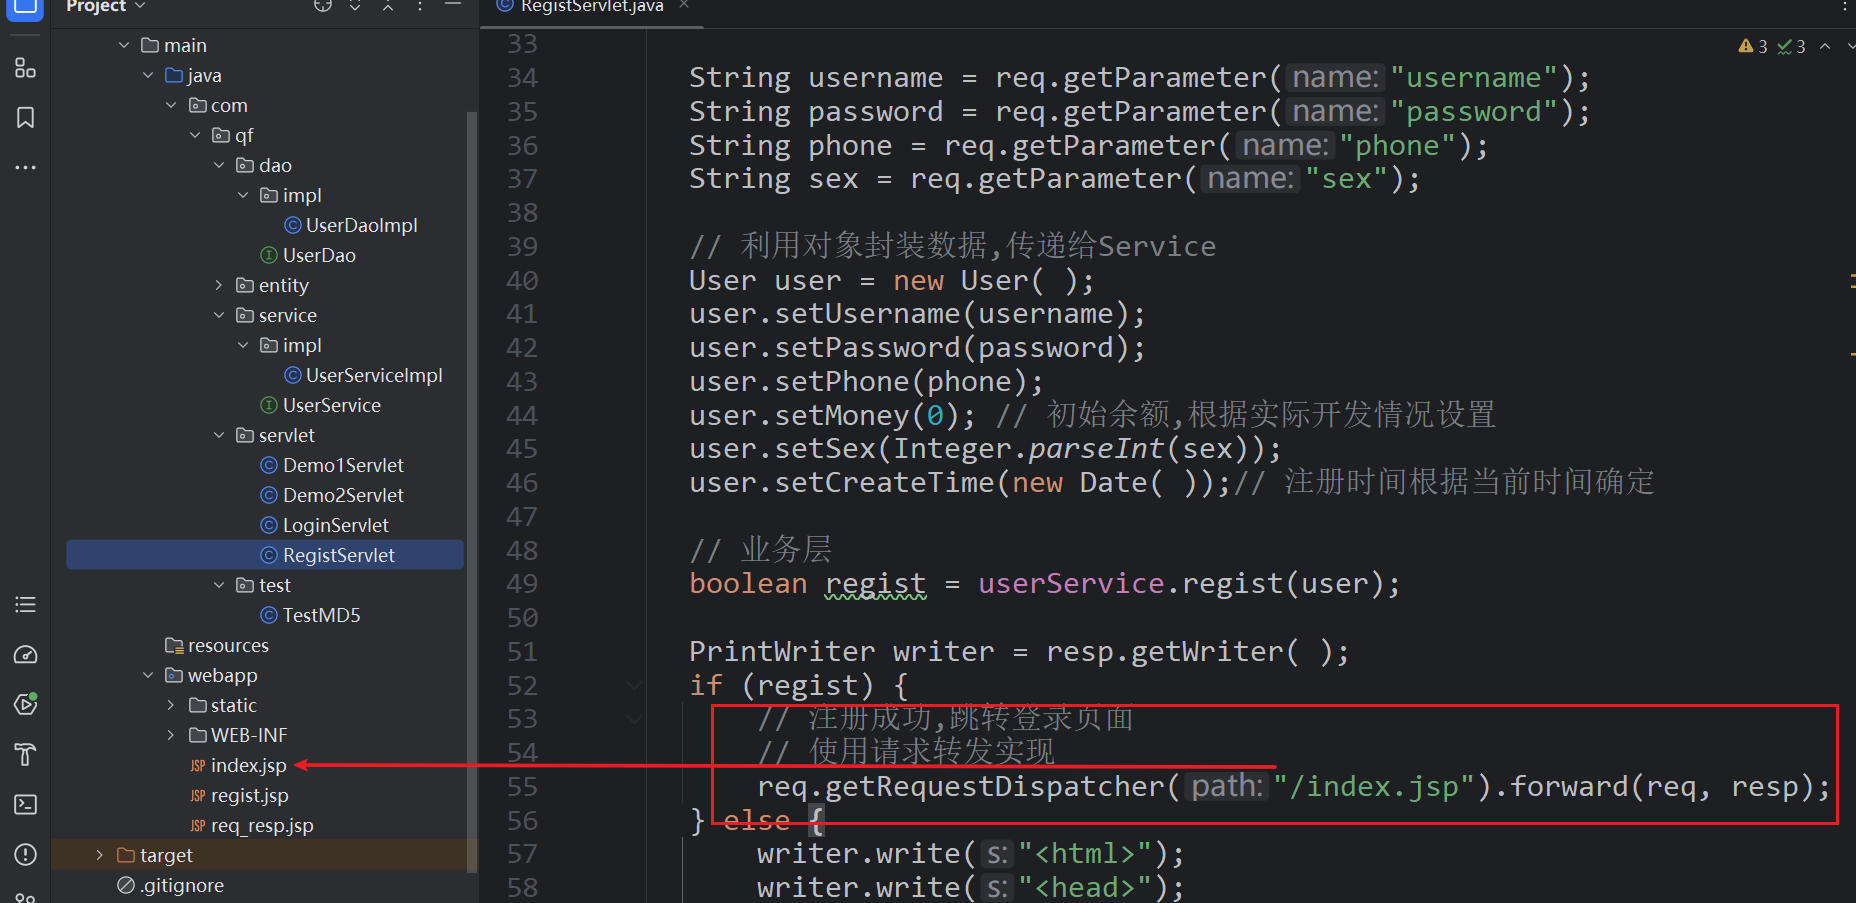Screen dimensions: 1856x903
Task: Collapse the test package
Action: (219, 585)
